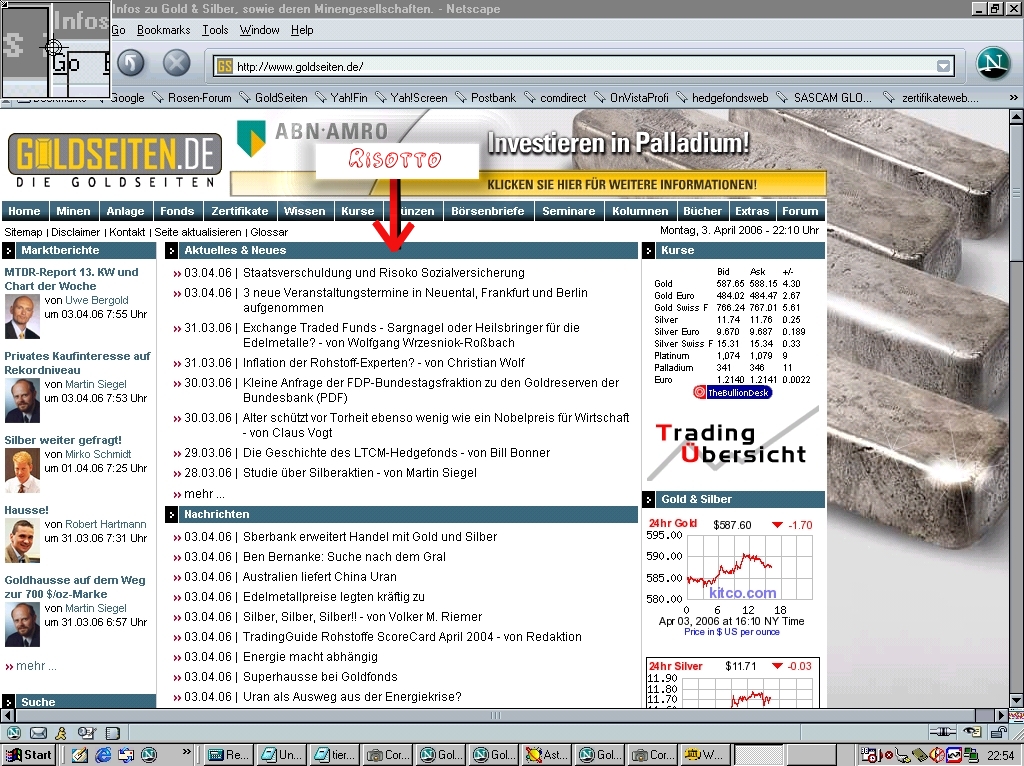Open the URL bar history dropdown

[943, 67]
